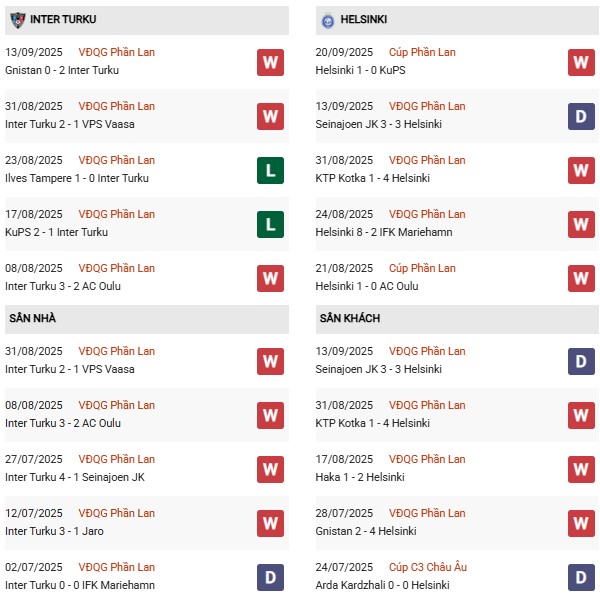Click W badge for Helsinki 1 - 0 KuPS

click(x=581, y=62)
